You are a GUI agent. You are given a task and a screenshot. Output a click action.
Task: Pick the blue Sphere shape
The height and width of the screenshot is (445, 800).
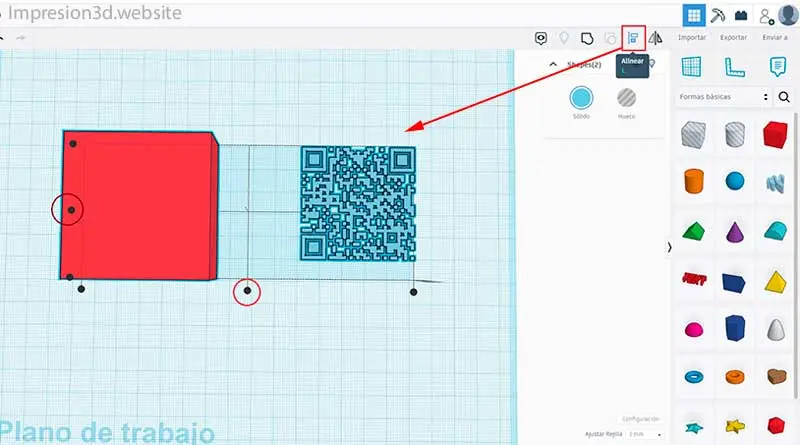[735, 181]
